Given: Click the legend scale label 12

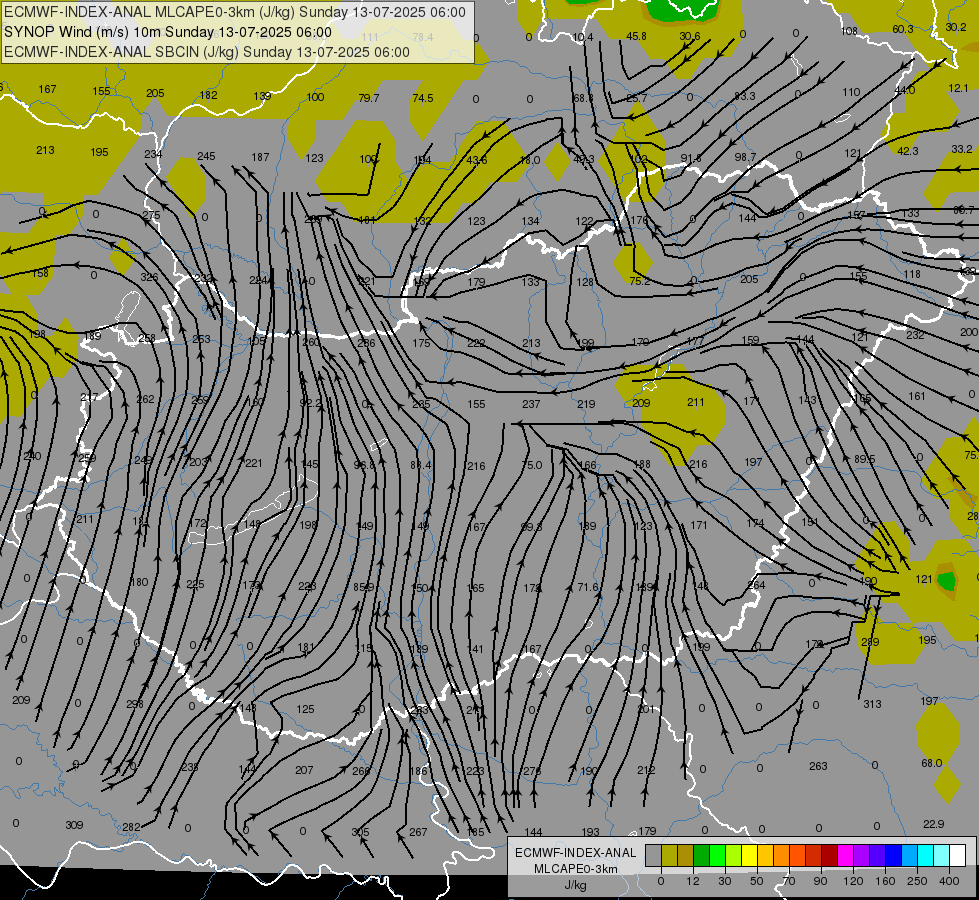Looking at the screenshot, I should click(x=693, y=881).
